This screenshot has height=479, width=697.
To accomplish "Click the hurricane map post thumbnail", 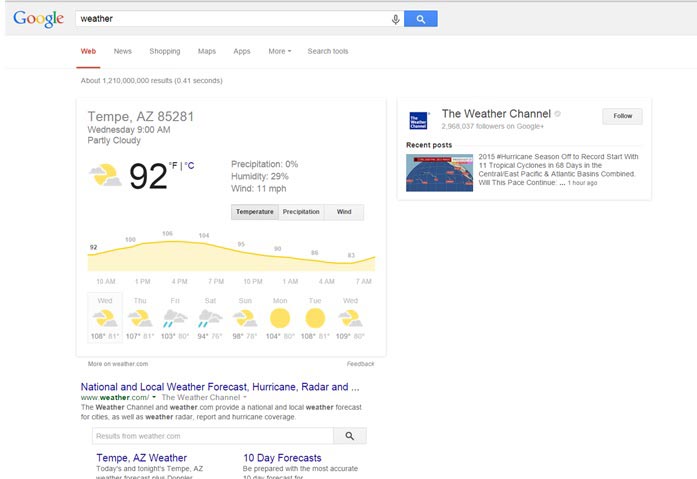I will (439, 173).
